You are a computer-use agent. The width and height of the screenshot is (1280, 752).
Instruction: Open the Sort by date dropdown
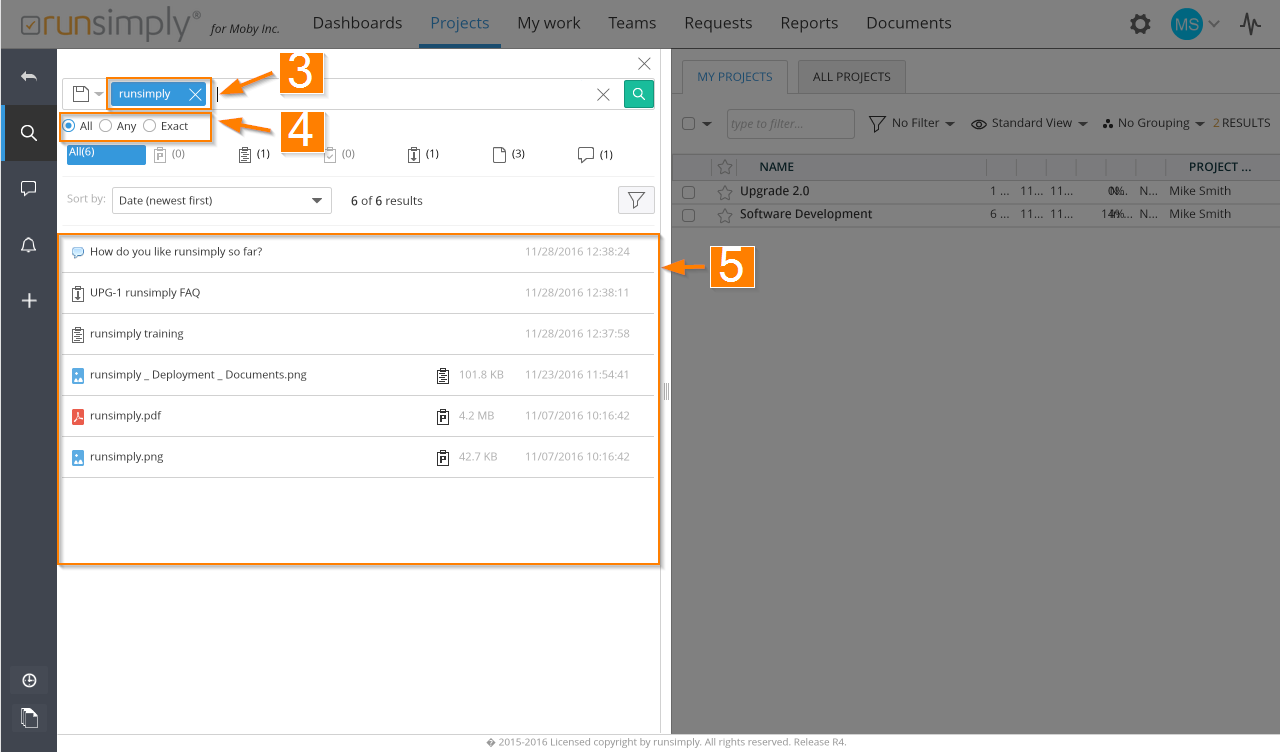pos(221,200)
